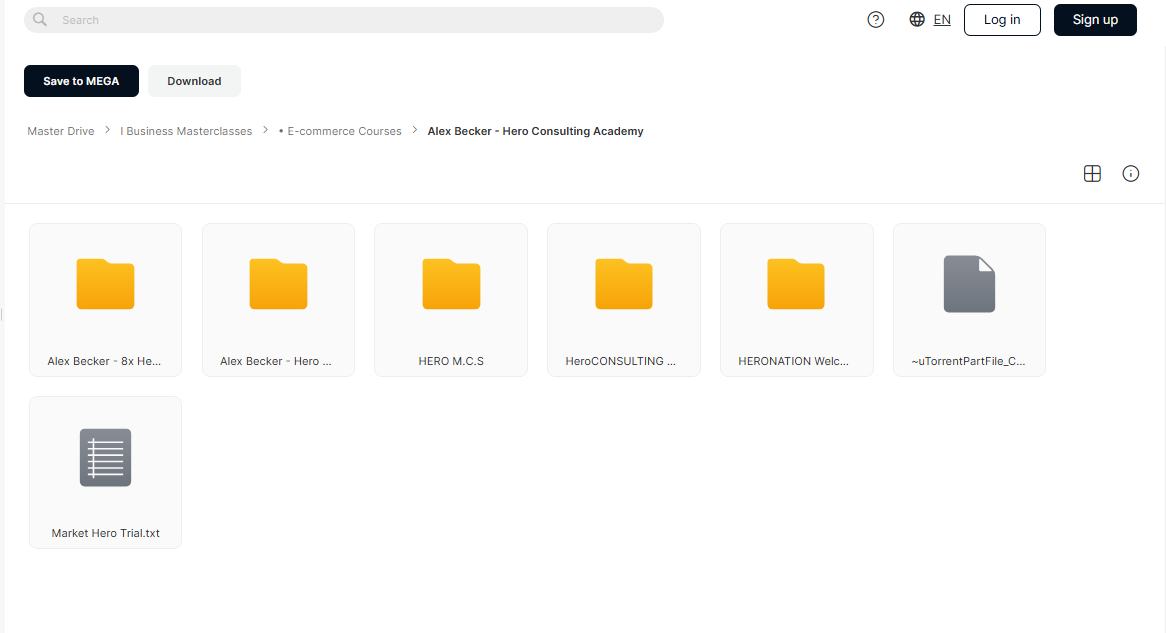
Task: Click the '~uTorrentPartFile_C...' file name
Action: point(968,361)
